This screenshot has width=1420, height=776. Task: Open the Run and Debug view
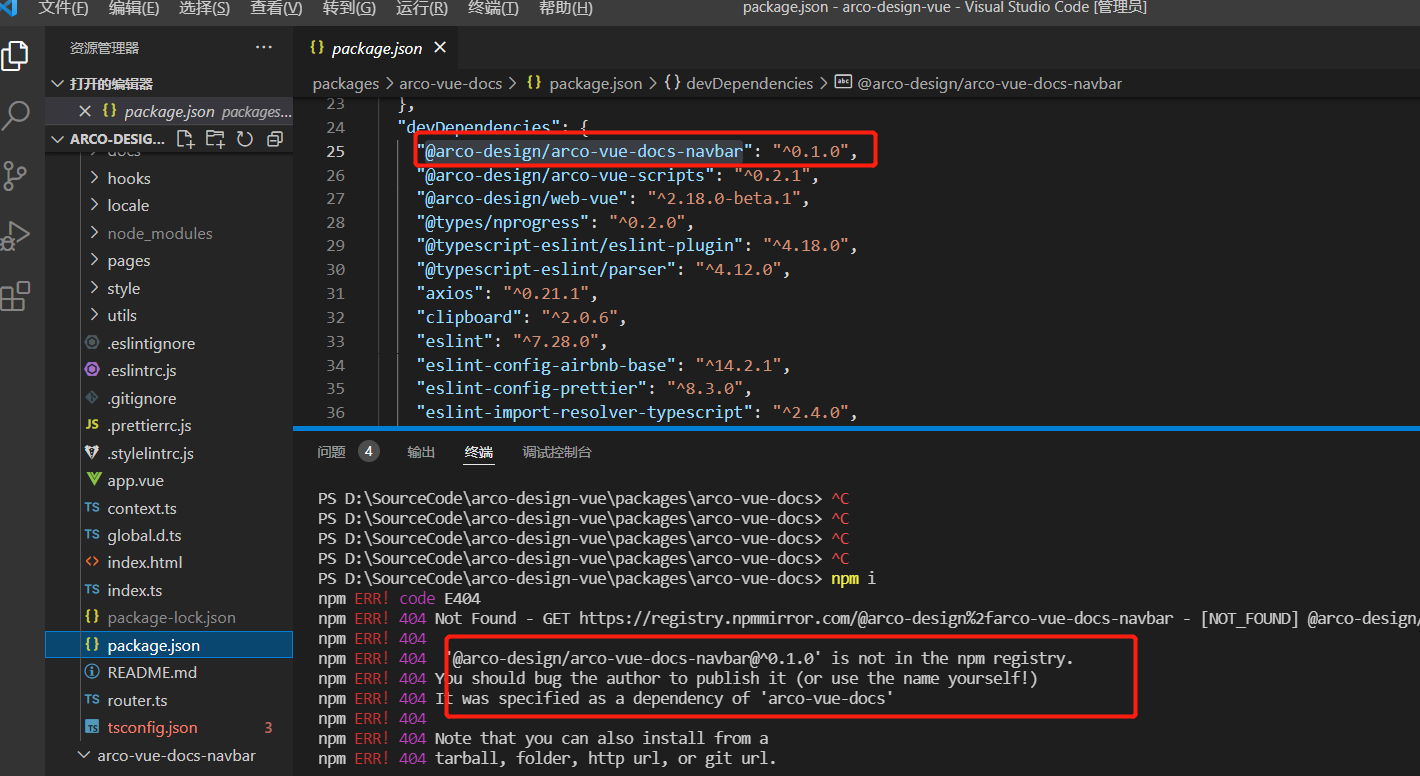click(x=15, y=235)
